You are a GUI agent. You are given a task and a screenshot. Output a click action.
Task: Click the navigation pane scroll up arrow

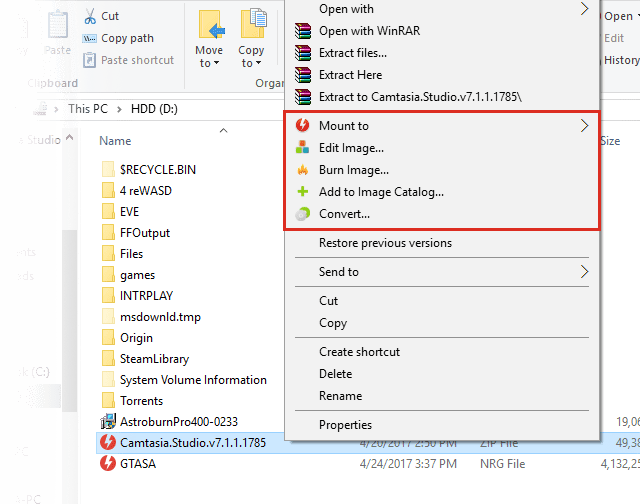click(70, 138)
